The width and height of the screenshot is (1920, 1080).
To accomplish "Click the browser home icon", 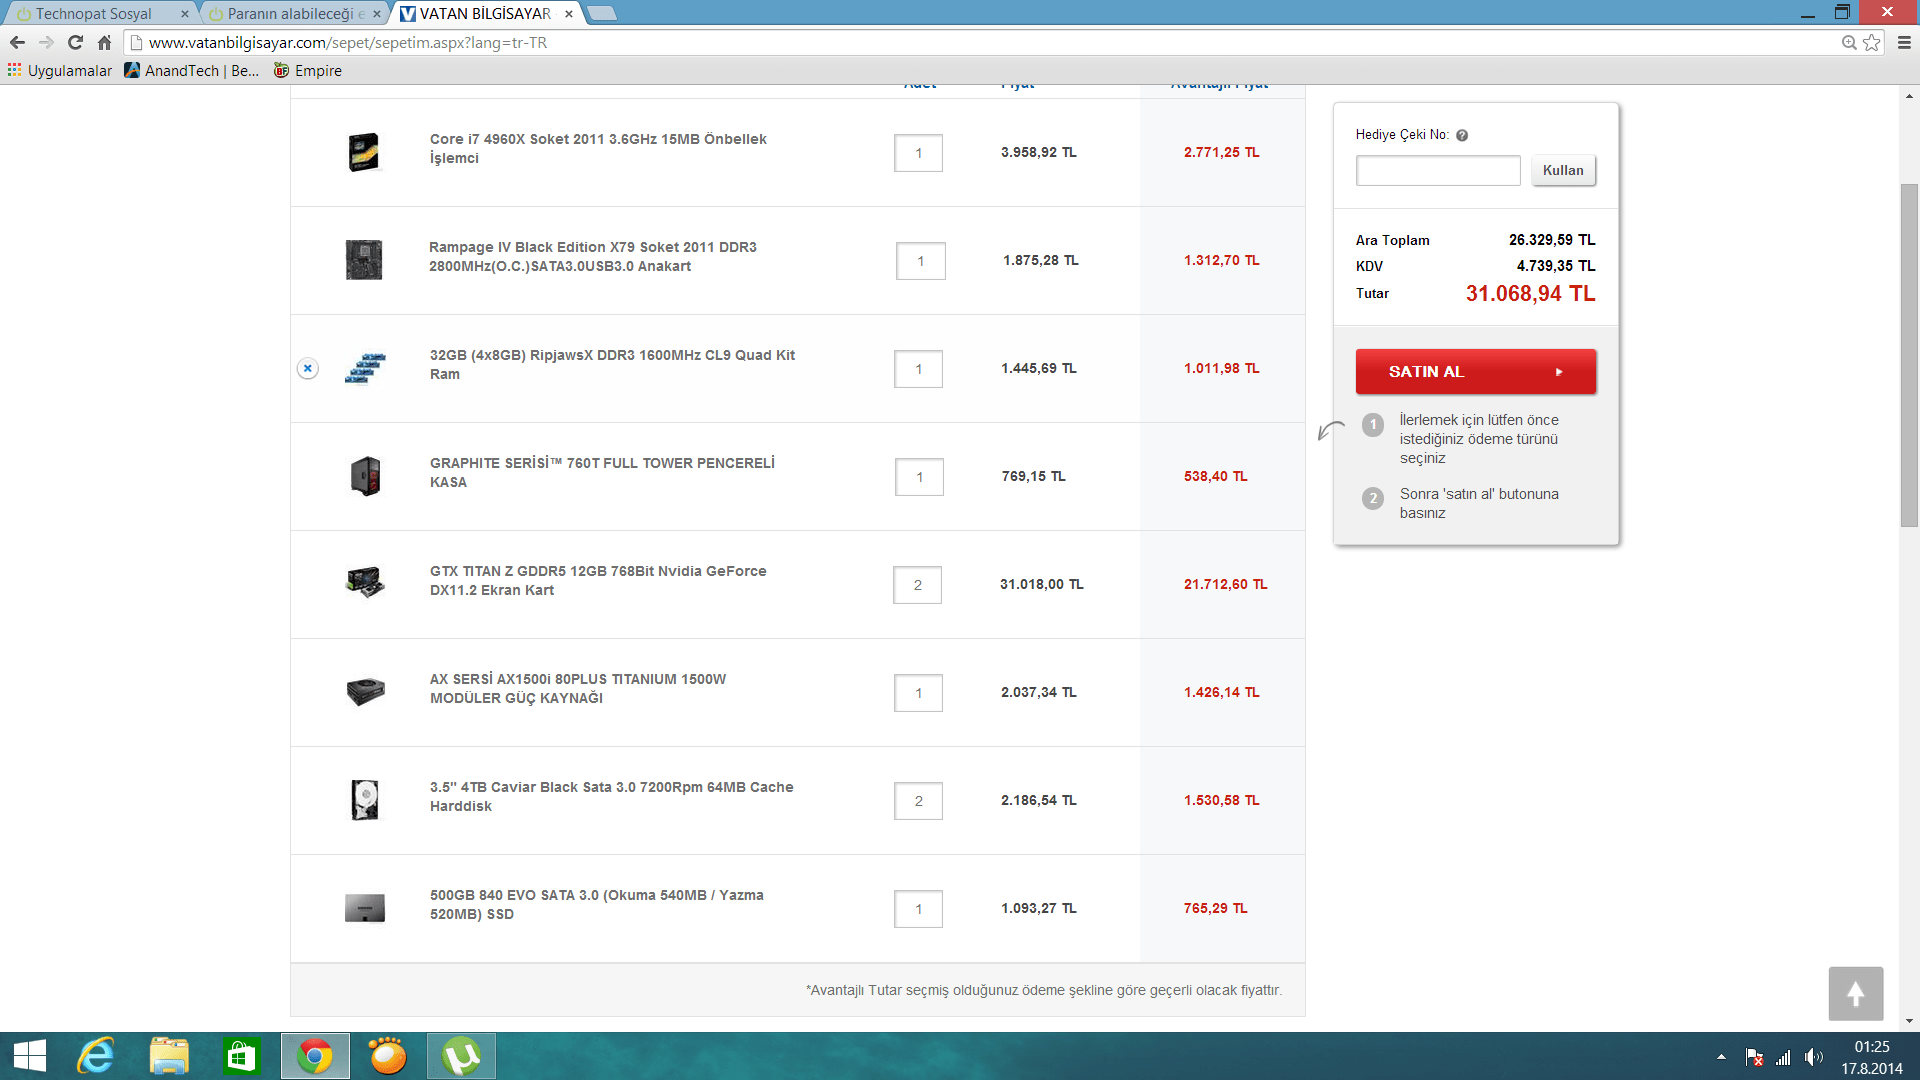I will [104, 42].
